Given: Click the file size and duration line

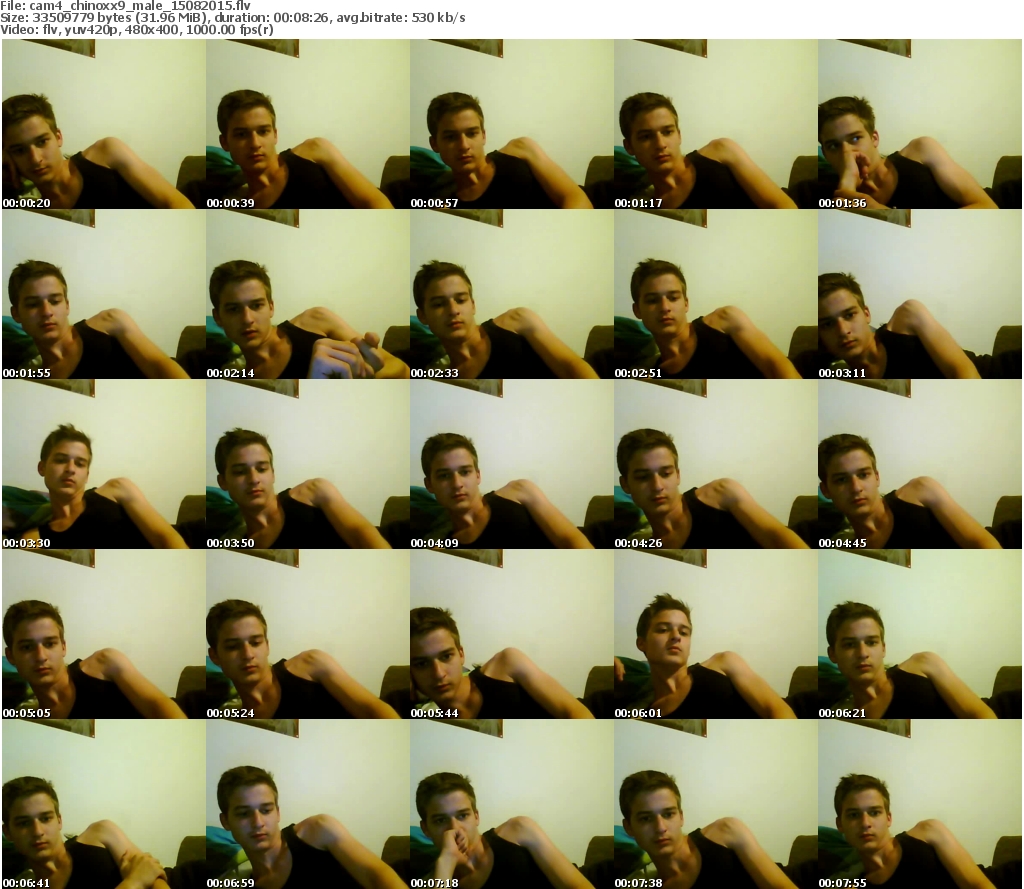Looking at the screenshot, I should pos(232,18).
